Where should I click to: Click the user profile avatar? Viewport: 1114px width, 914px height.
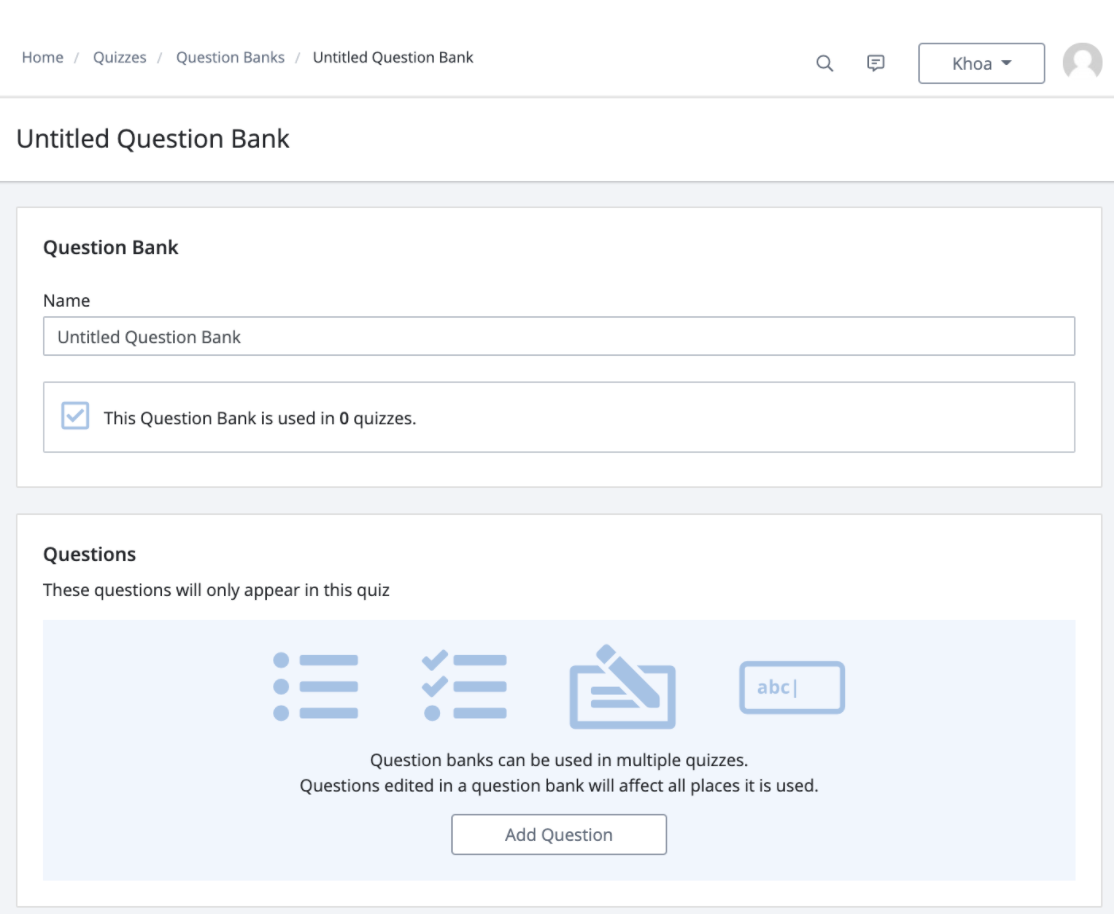1082,63
